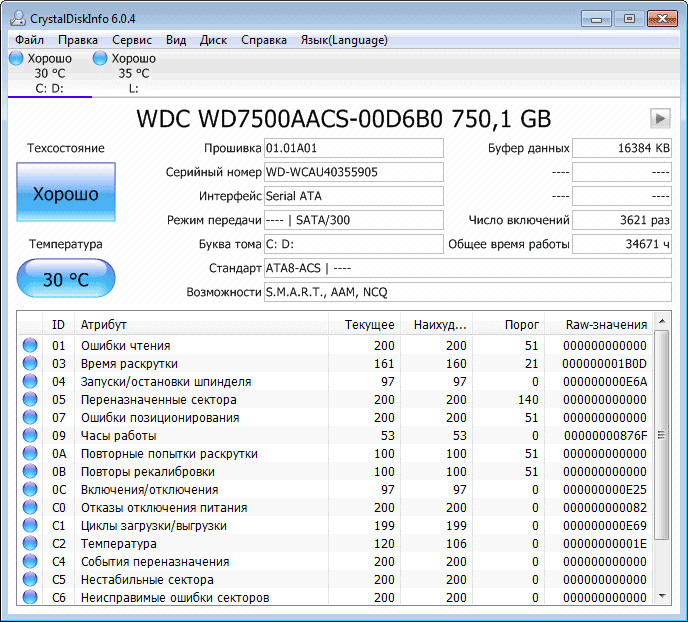The height and width of the screenshot is (622, 688).
Task: Click scrollbar down arrow in attribute list
Action: (662, 596)
